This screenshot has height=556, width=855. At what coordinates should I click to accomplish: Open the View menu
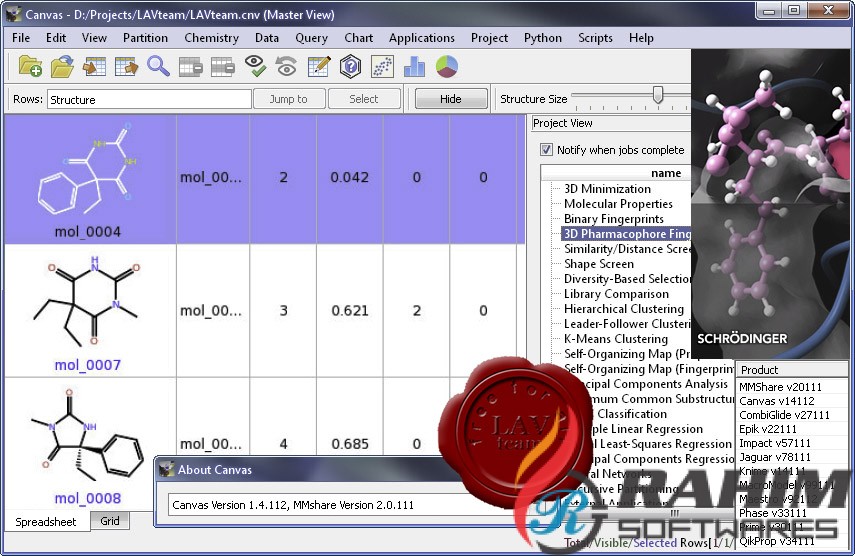point(94,38)
